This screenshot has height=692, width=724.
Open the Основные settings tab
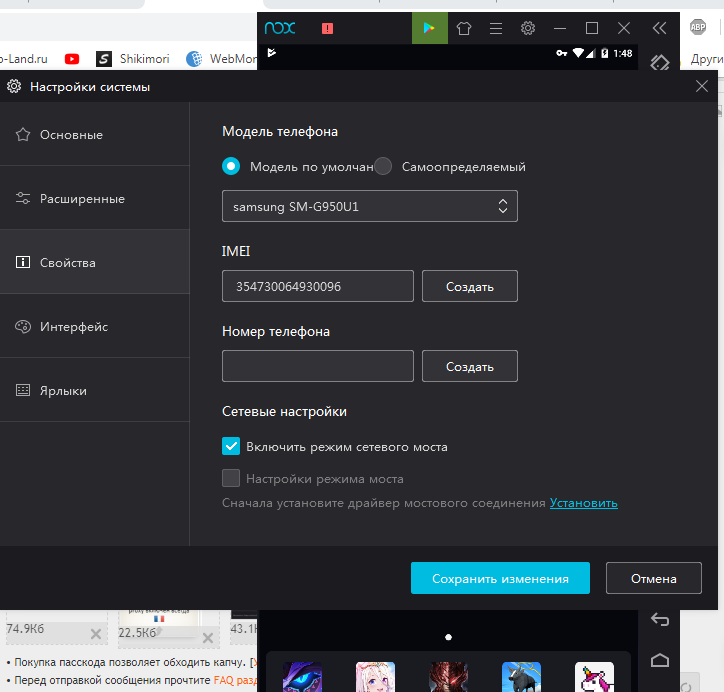point(95,134)
